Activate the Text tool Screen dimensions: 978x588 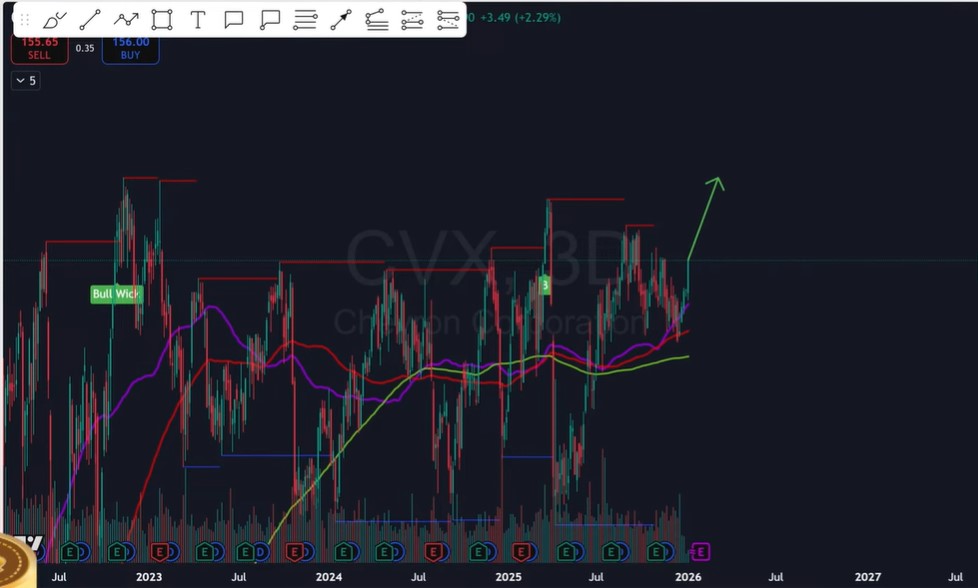click(198, 20)
